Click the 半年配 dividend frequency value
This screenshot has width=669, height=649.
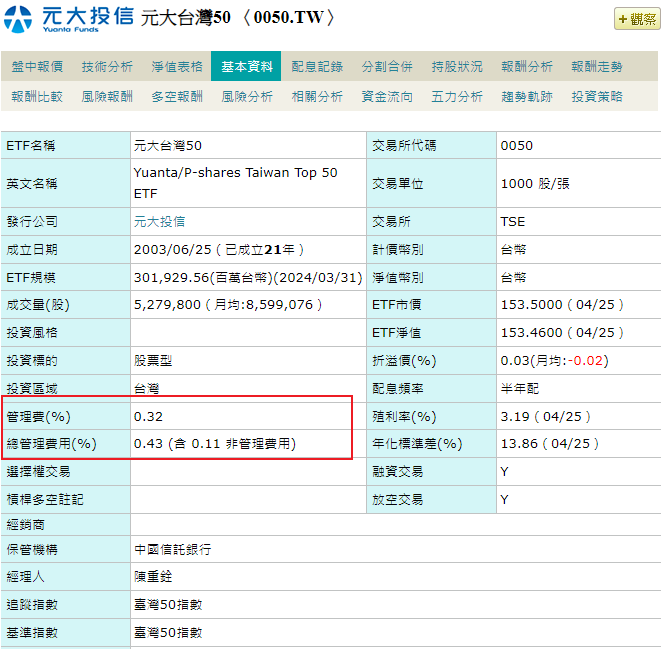pos(520,388)
